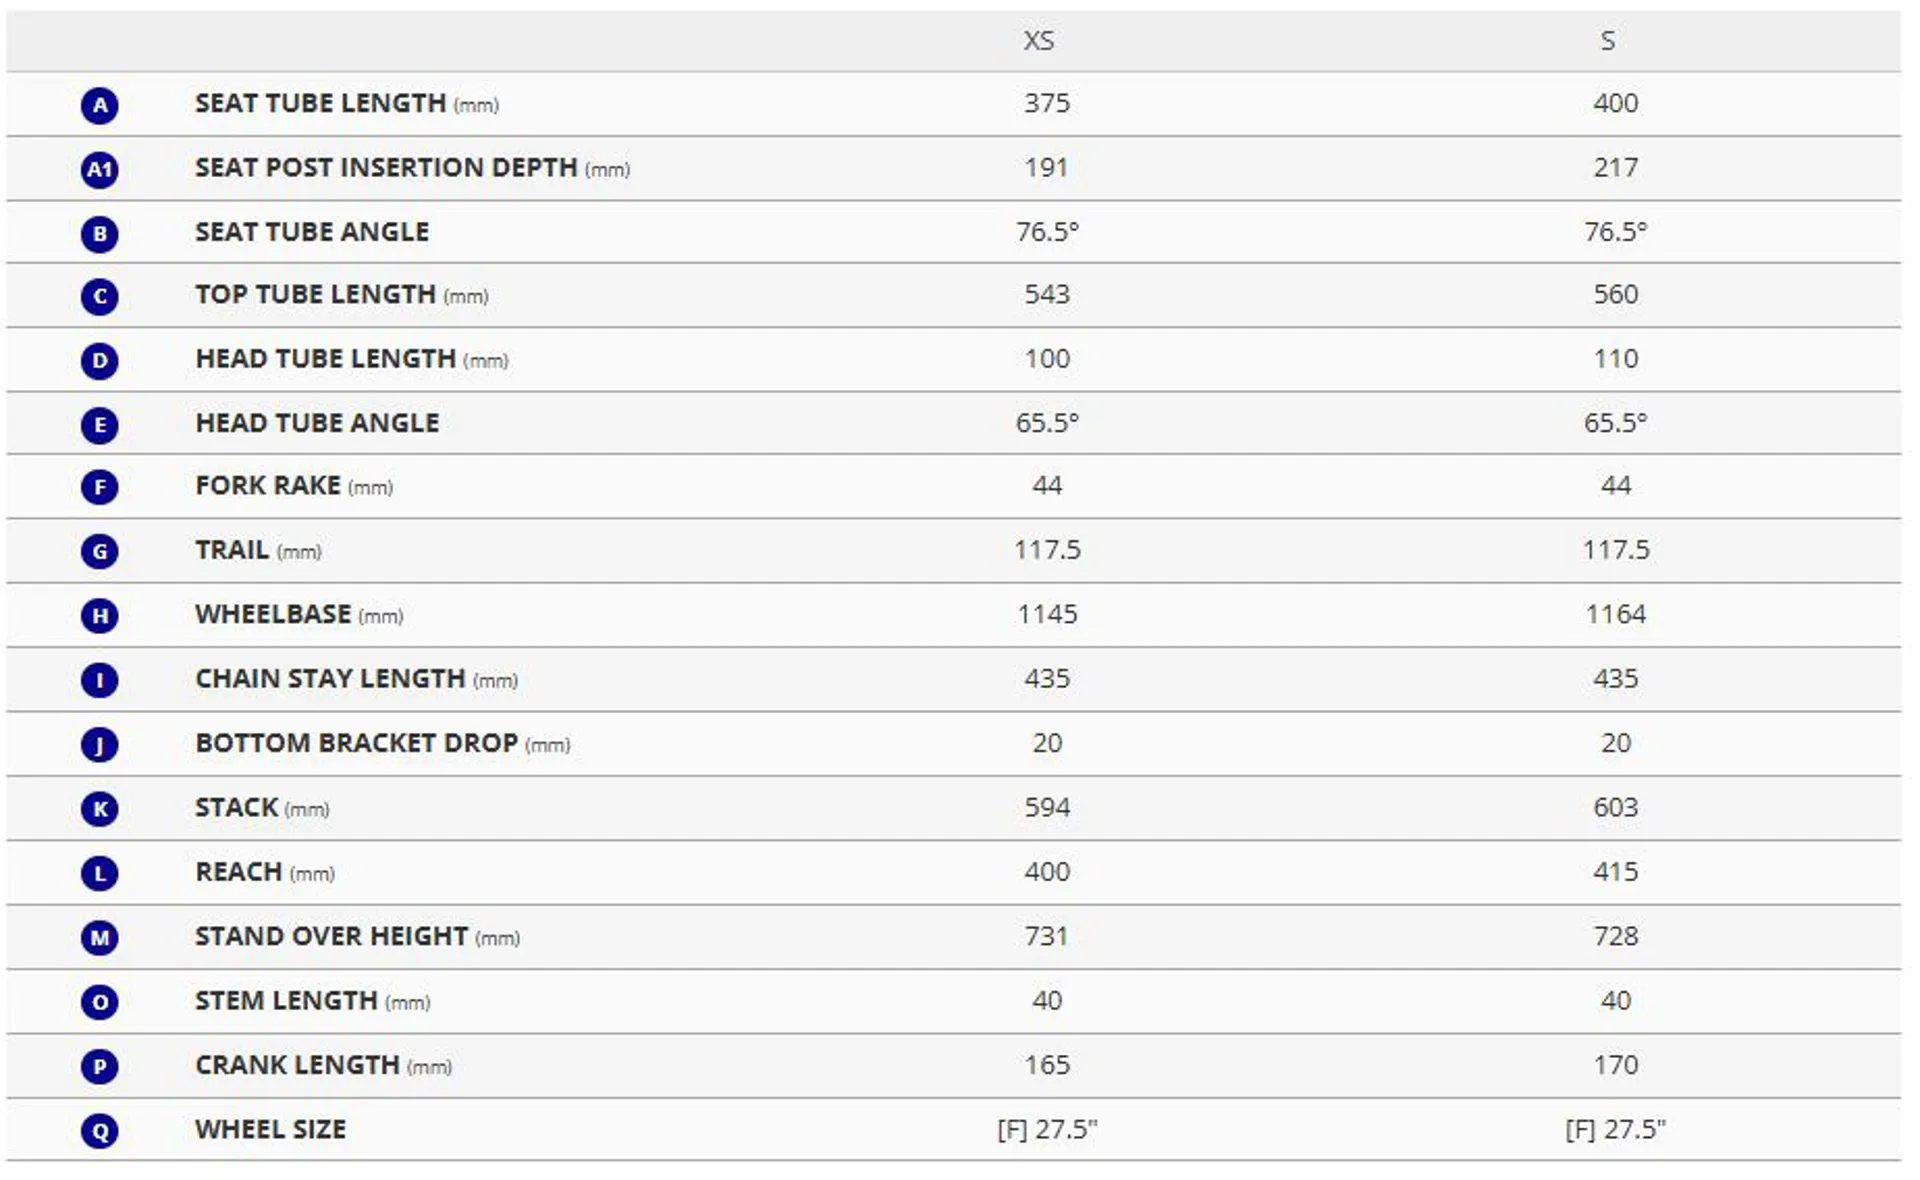Click the S crank length value 170
The image size is (1920, 1180).
pos(1616,1065)
